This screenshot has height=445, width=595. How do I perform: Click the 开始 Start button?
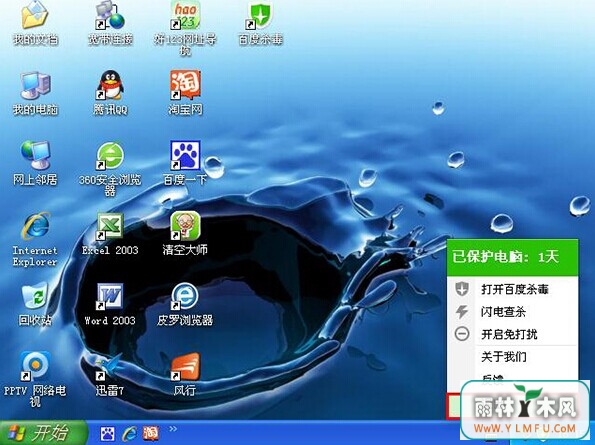point(44,433)
